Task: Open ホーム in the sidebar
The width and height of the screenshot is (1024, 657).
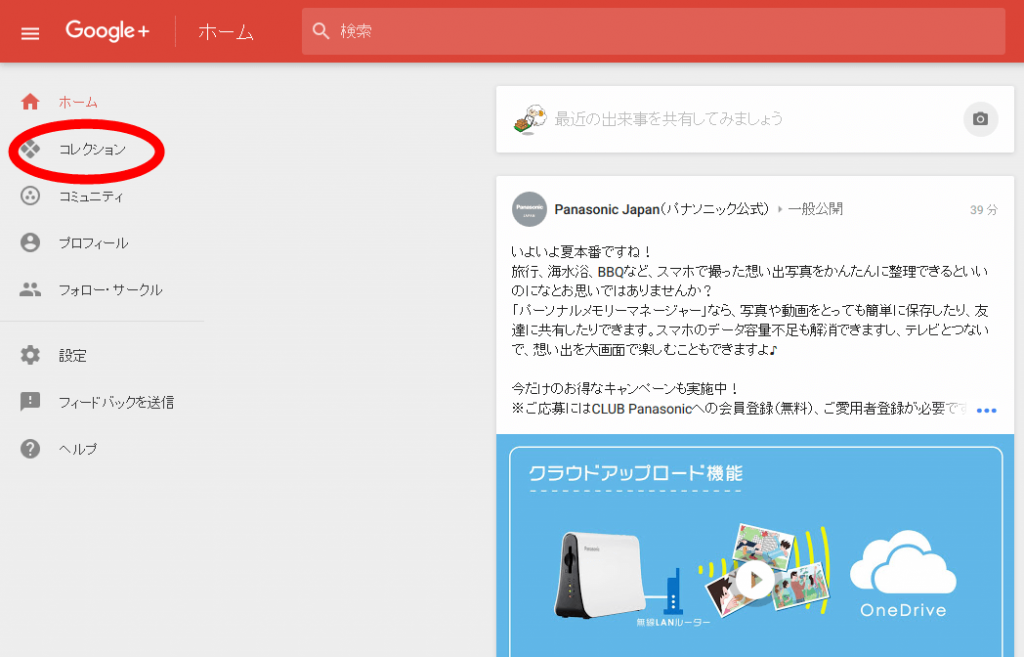Action: pyautogui.click(x=78, y=103)
